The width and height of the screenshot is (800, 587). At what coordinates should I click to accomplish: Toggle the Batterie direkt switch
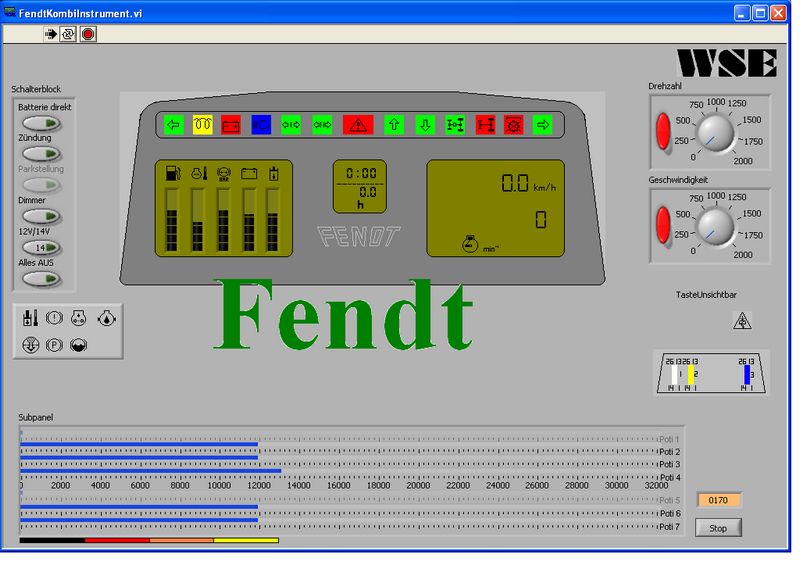tap(42, 123)
